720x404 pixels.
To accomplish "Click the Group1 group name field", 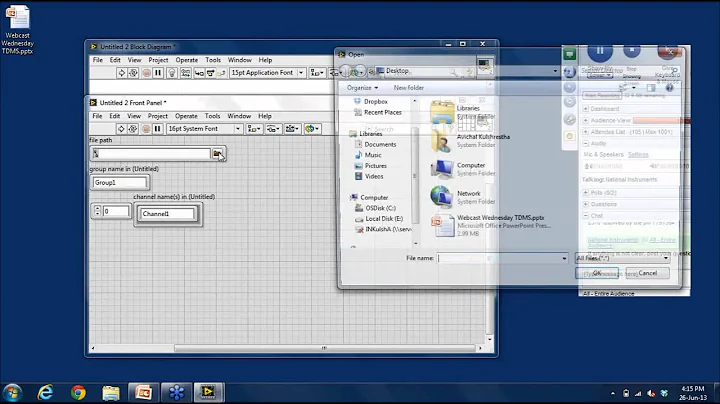I will coord(119,183).
